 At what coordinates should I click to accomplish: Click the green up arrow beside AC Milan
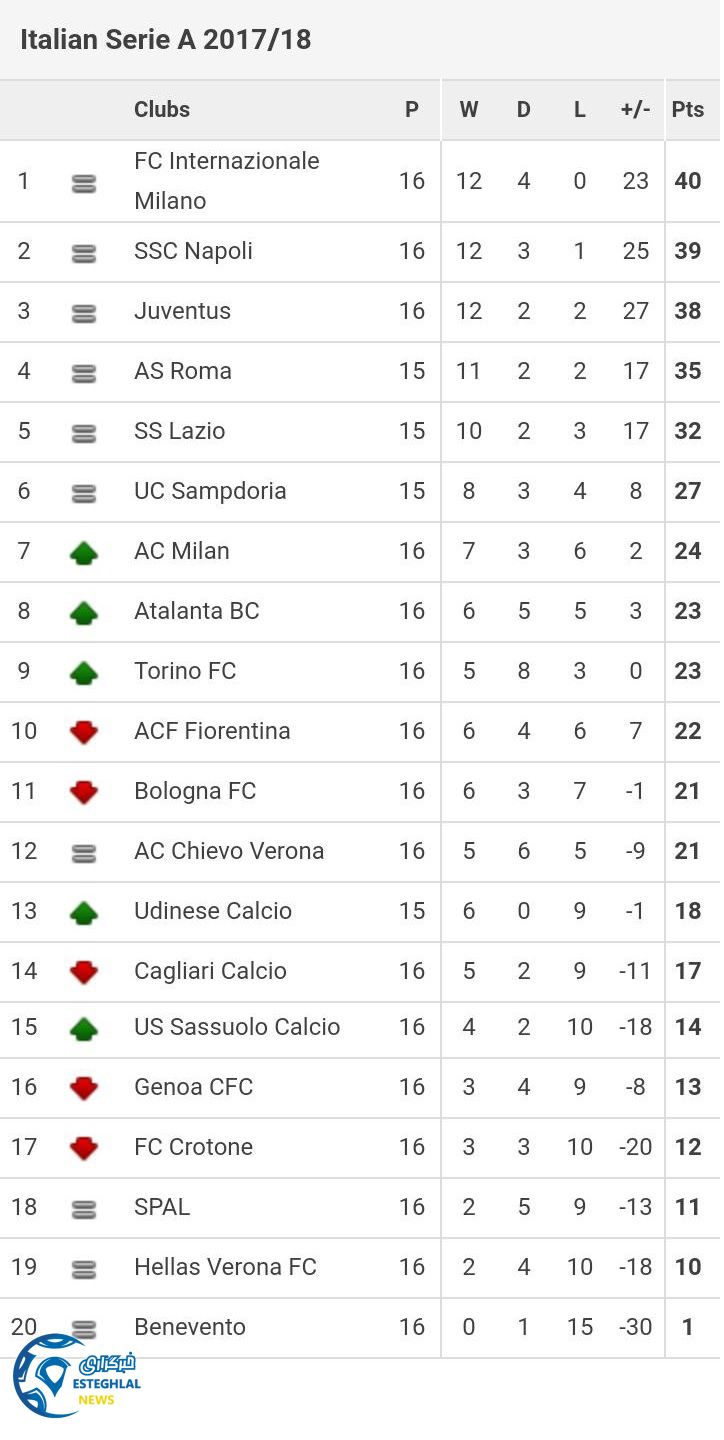coord(84,552)
